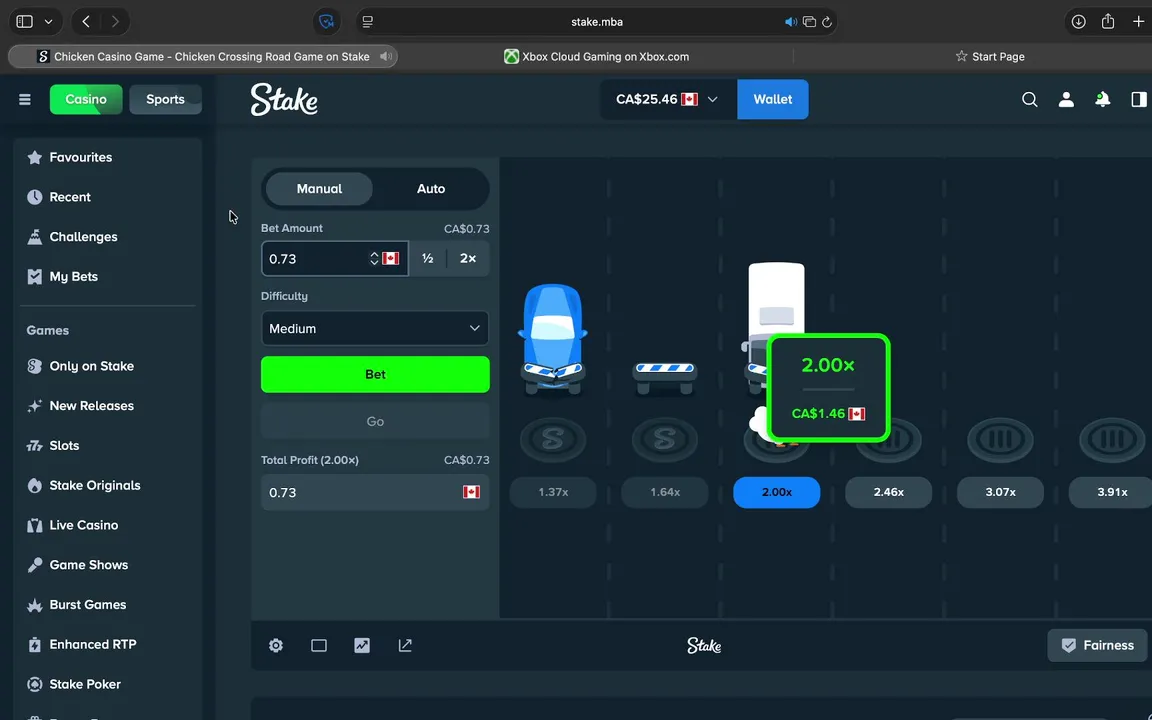Click the Safari sidebar toggle icon
Image resolution: width=1152 pixels, height=720 pixels.
(25, 21)
